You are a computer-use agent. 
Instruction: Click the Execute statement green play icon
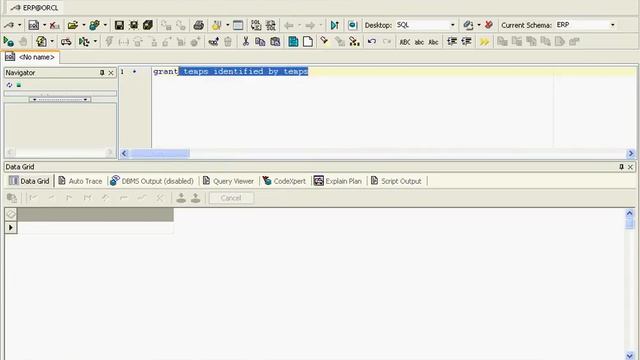click(8, 41)
